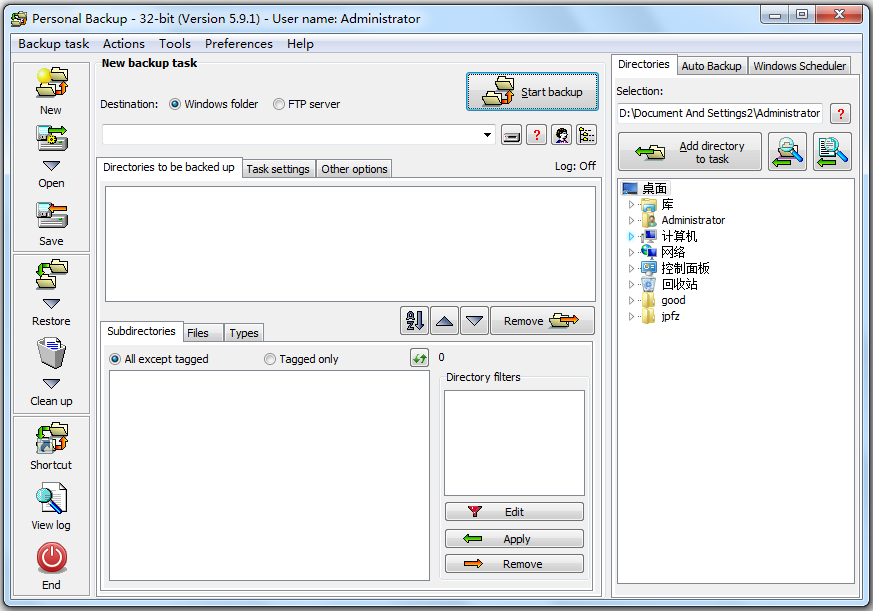Screen dimensions: 873x611
Task: Click Apply directory filter button
Action: pyautogui.click(x=514, y=539)
